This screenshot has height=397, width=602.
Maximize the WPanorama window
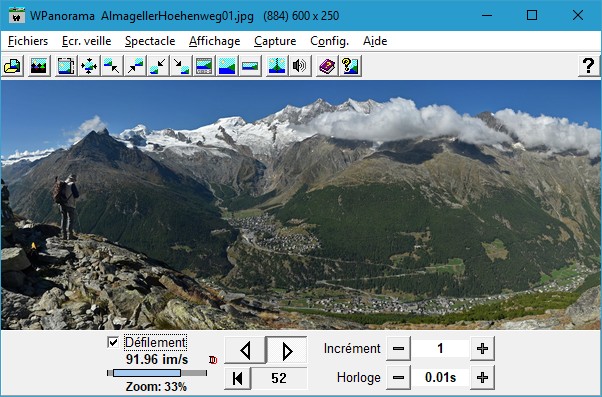pos(532,16)
